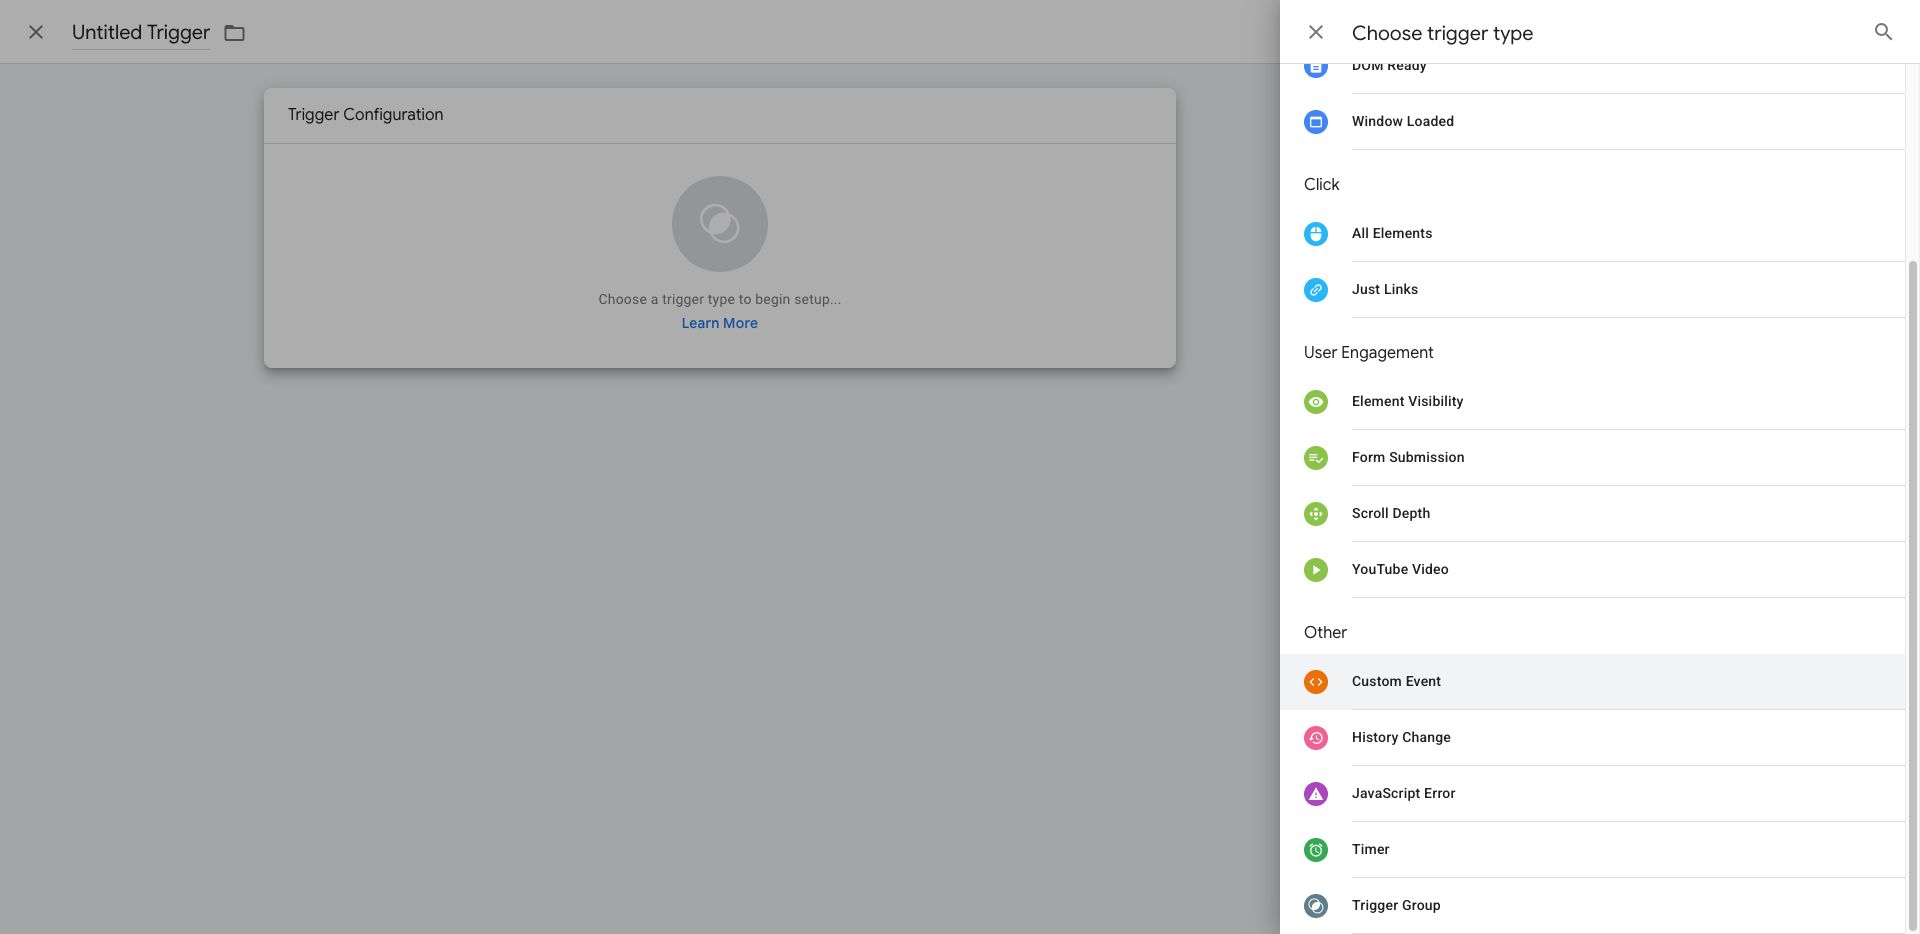This screenshot has width=1920, height=934.
Task: Click the orange Custom Event icon
Action: click(x=1316, y=682)
